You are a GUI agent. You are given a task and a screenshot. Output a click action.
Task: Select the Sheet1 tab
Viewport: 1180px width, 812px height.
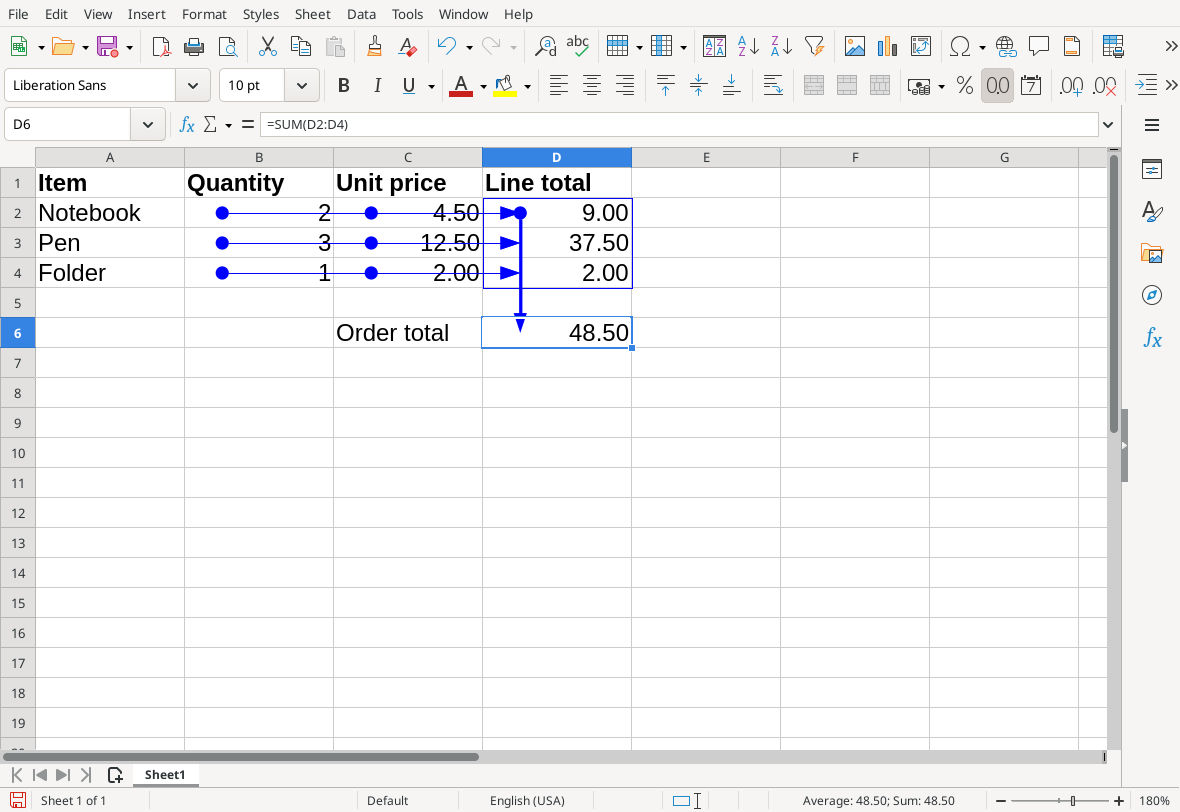pos(165,774)
